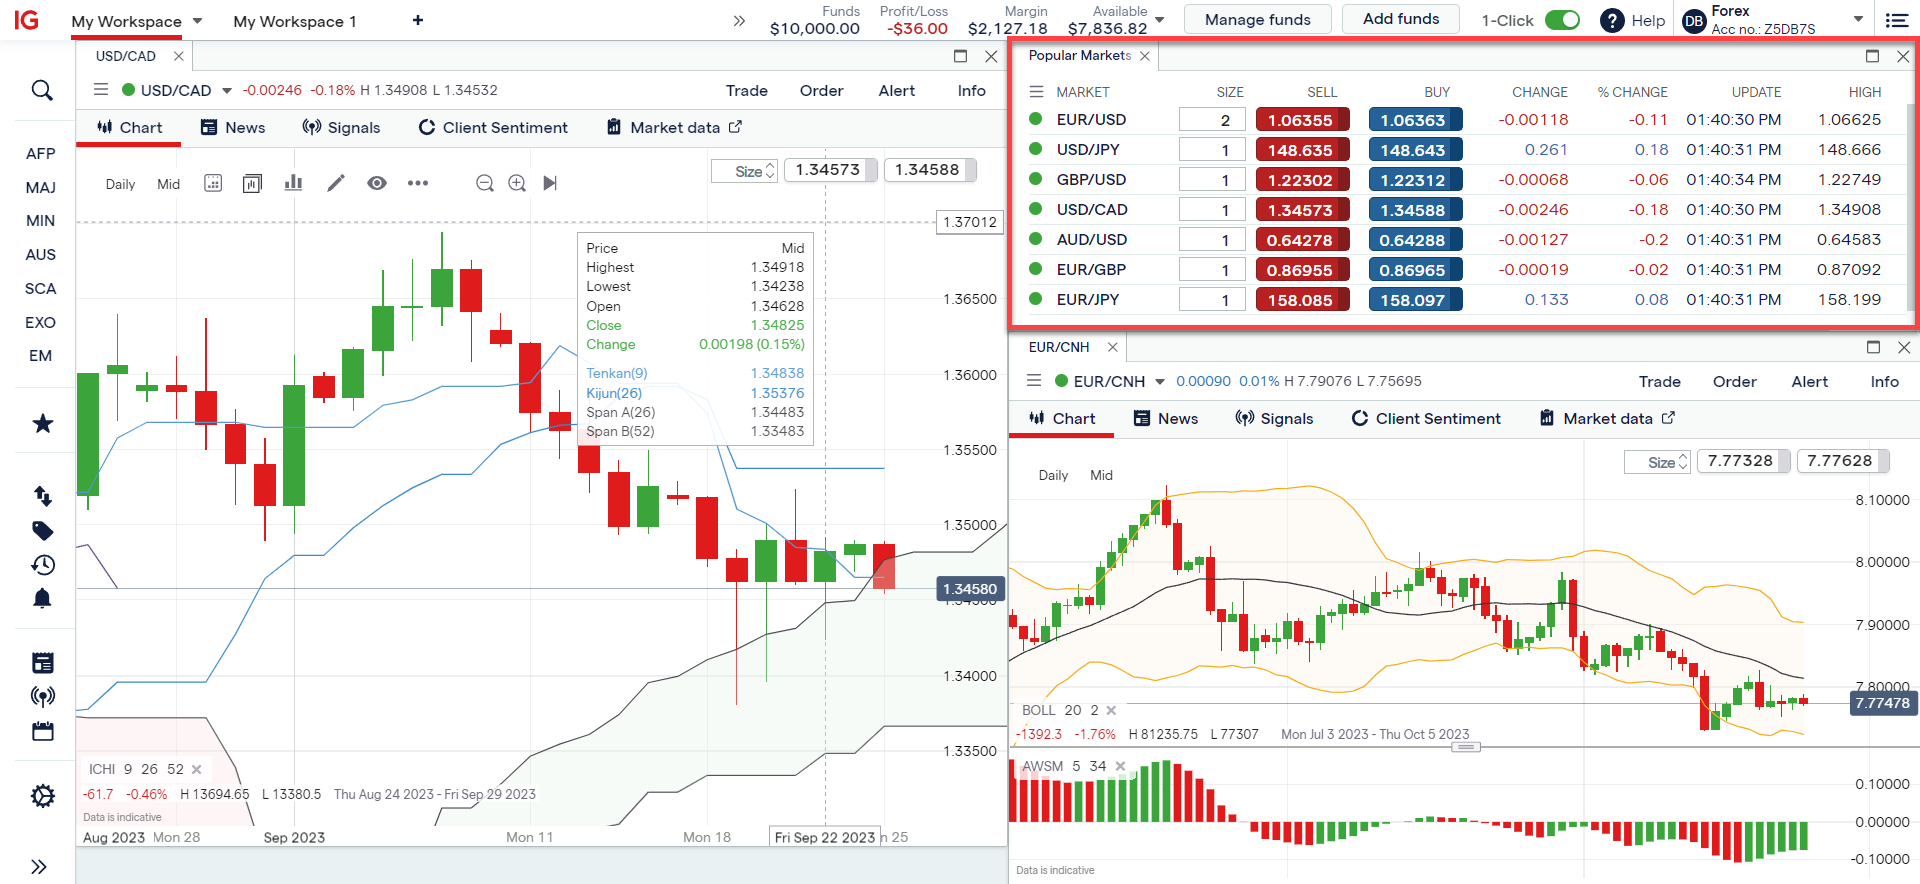This screenshot has width=1920, height=884.
Task: Expand the My Workspace dropdown arrow
Action: click(197, 21)
